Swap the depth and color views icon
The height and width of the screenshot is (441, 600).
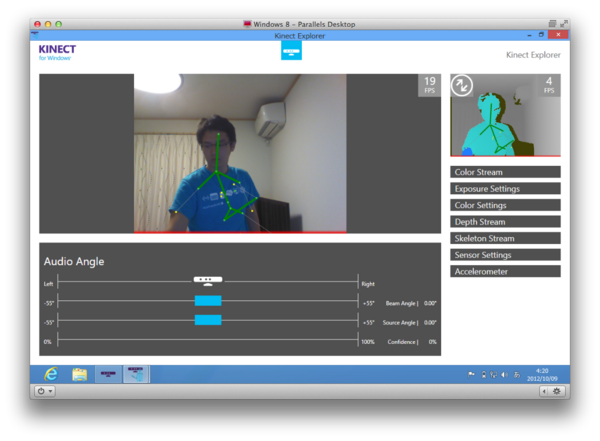pyautogui.click(x=462, y=85)
